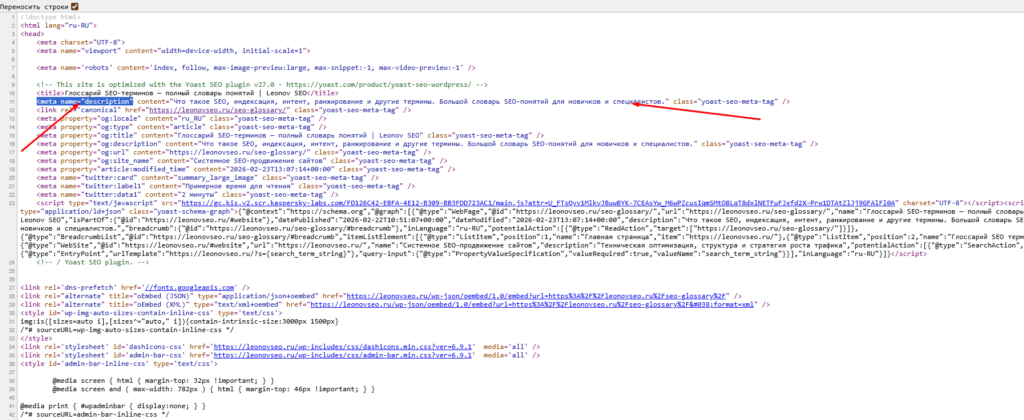Click the og:locale meta line
The height and width of the screenshot is (420, 1024).
coord(183,118)
